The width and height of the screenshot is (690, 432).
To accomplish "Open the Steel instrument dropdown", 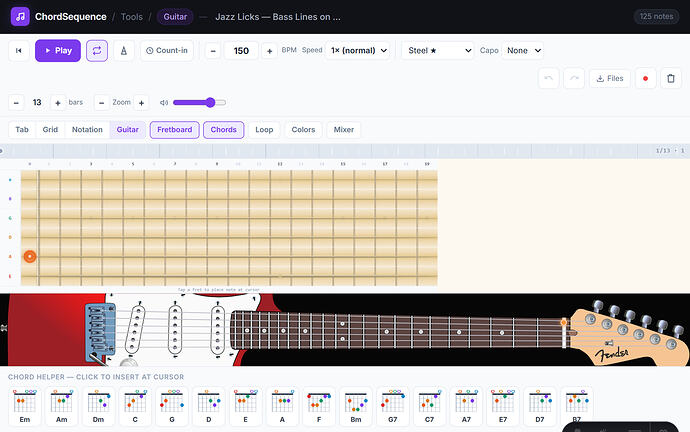I will coord(438,51).
